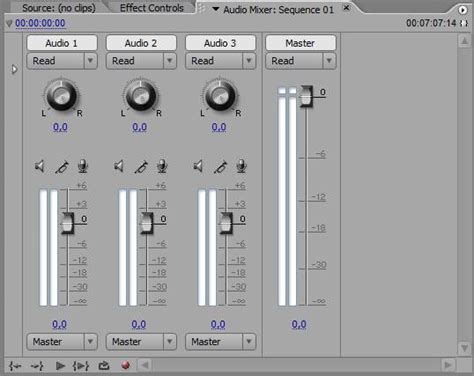474x376 pixels.
Task: Solo the Audio 1 track horn icon
Action: coord(62,167)
